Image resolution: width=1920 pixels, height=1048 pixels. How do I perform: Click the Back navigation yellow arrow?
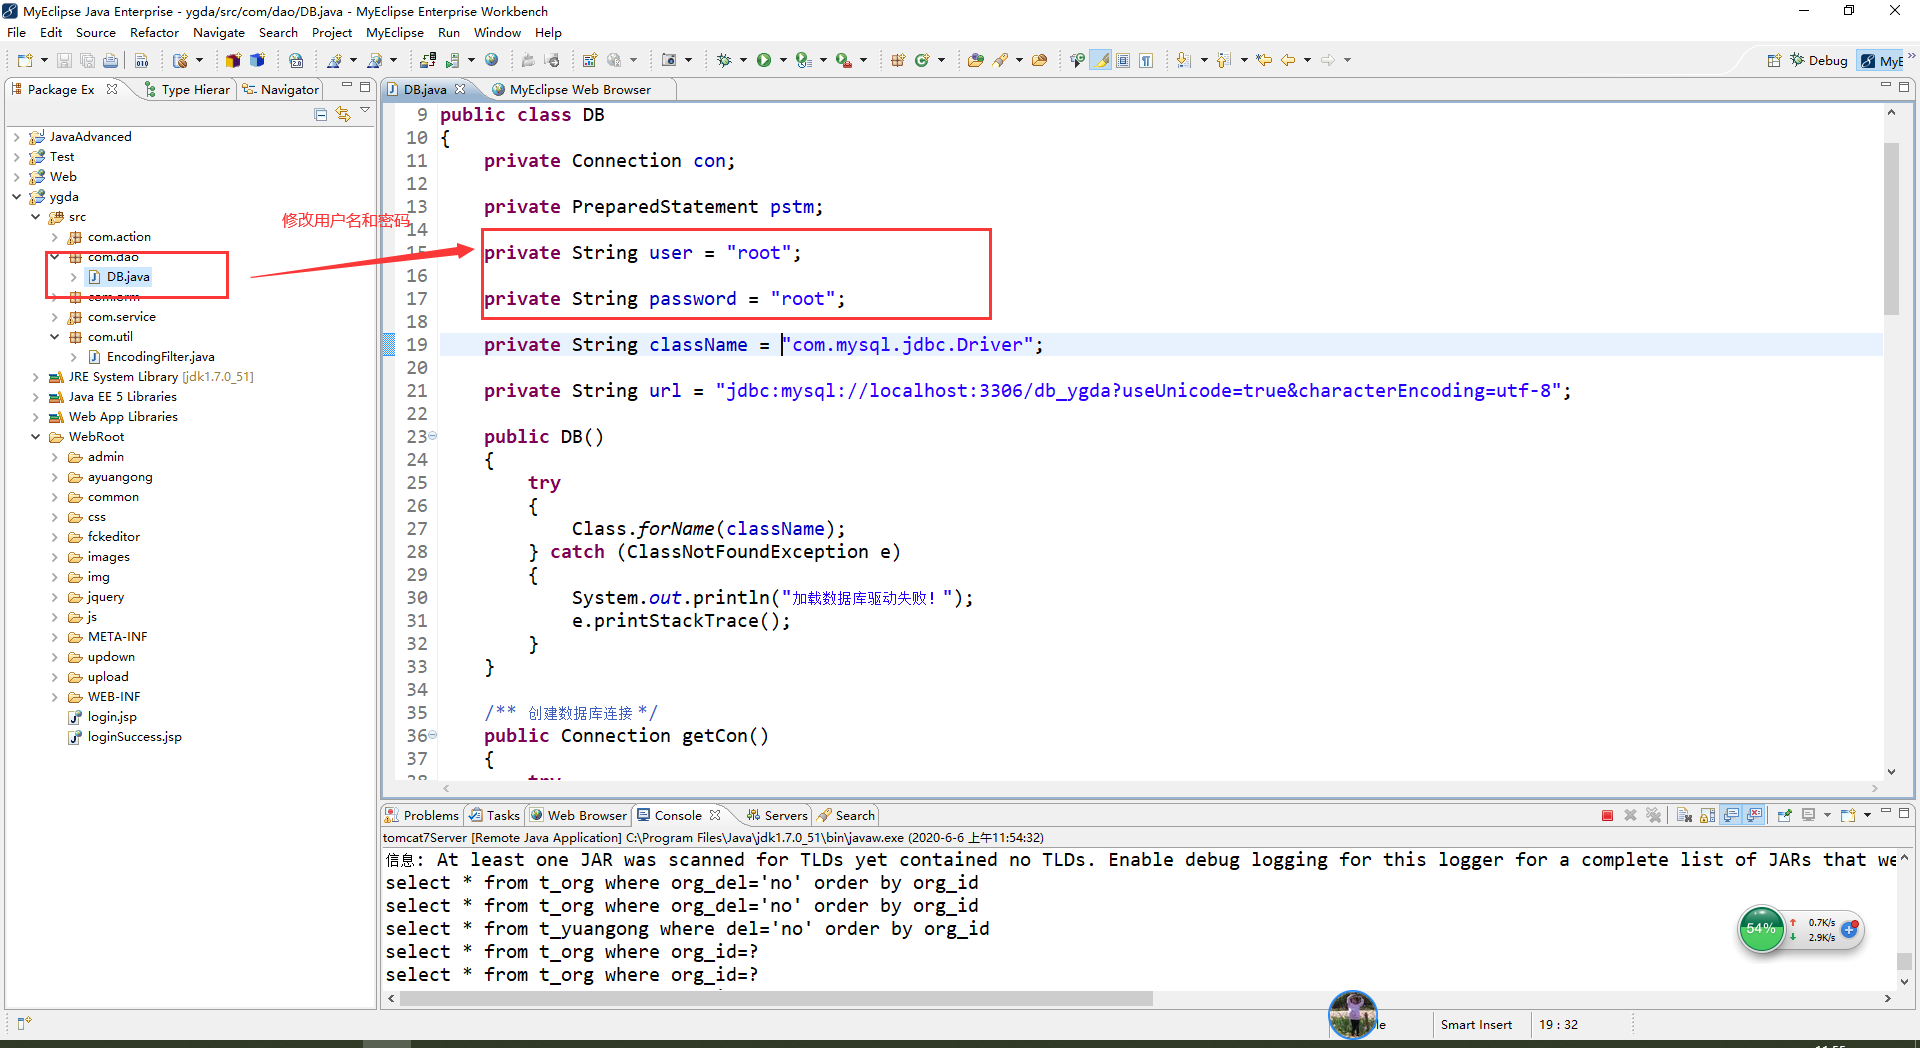(1288, 60)
